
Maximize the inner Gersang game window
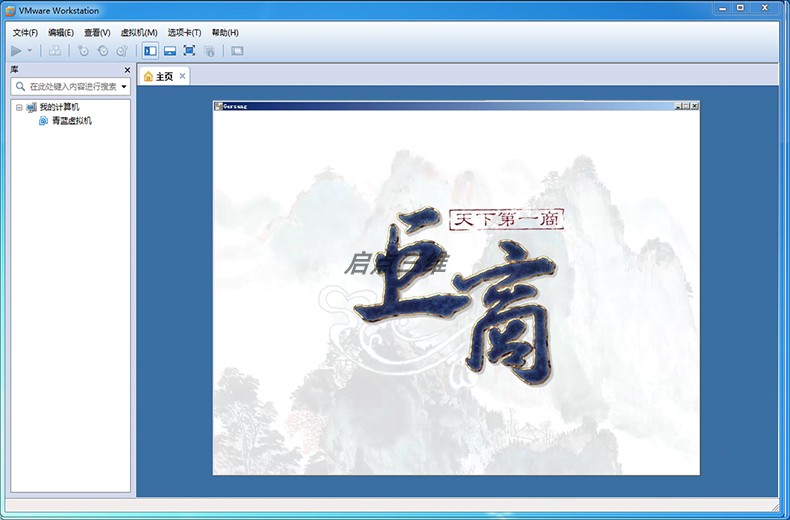[x=686, y=106]
